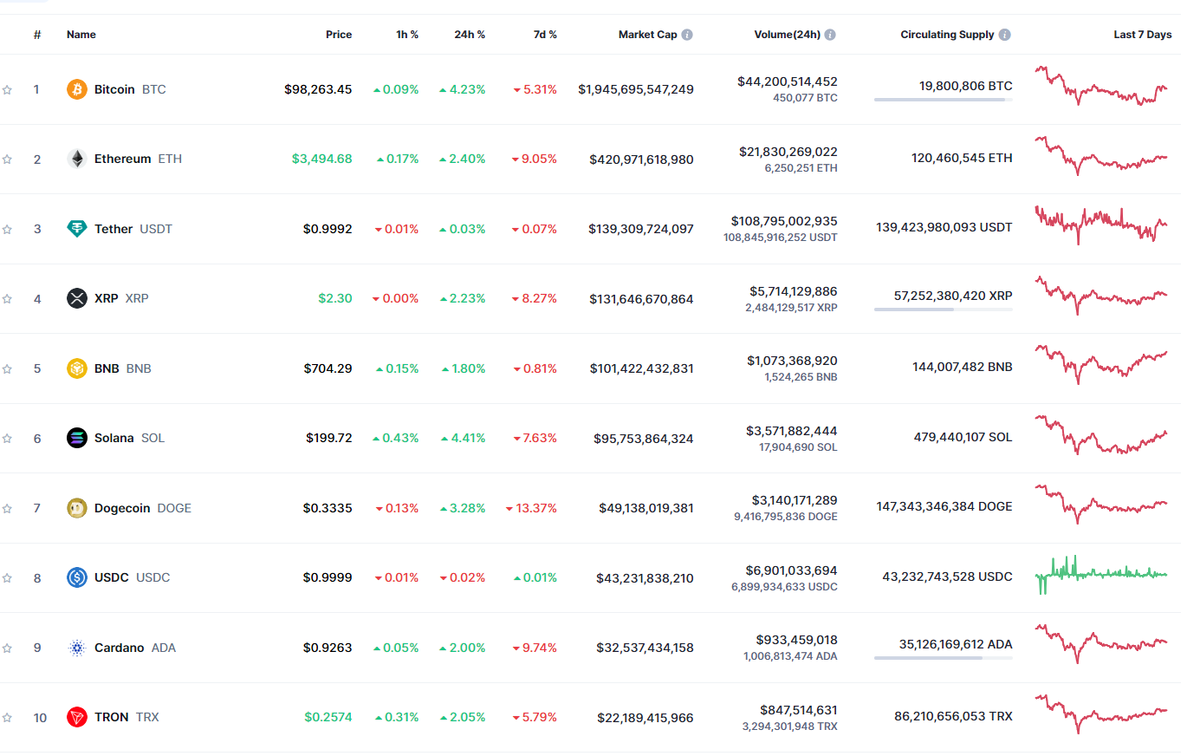Open TRON's last 7 days sparkline
1200x756 pixels.
click(x=1101, y=714)
